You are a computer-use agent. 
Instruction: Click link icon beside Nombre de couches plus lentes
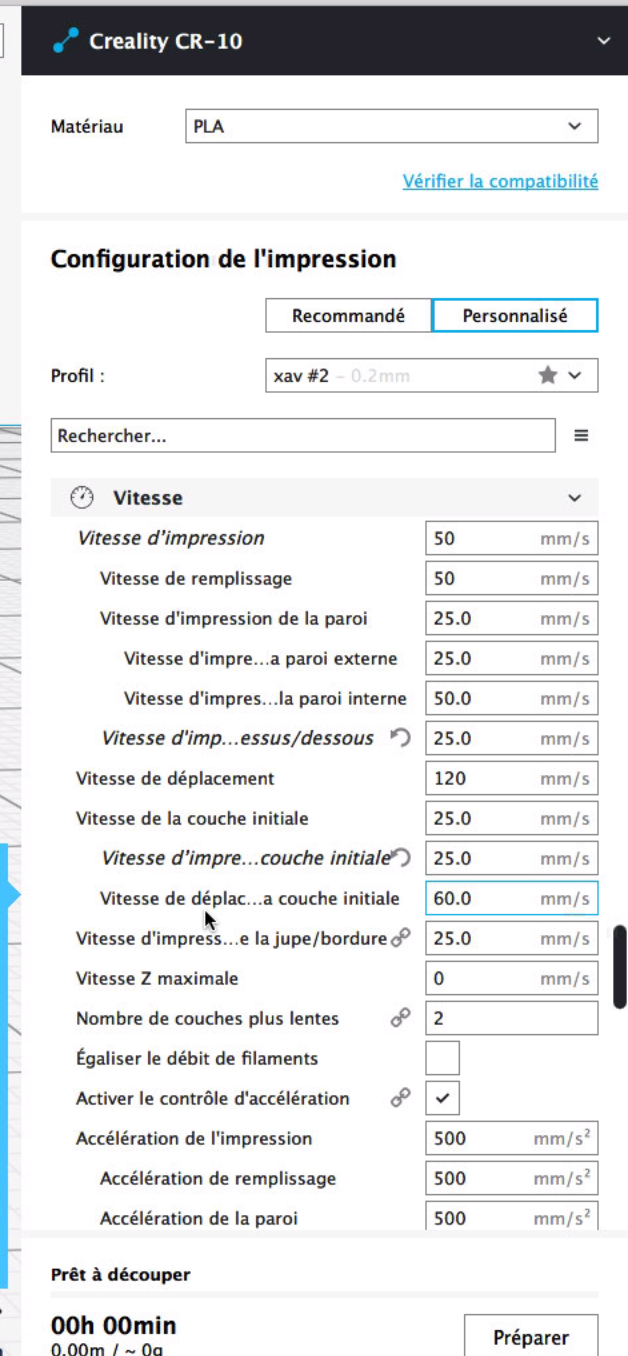(x=400, y=1017)
